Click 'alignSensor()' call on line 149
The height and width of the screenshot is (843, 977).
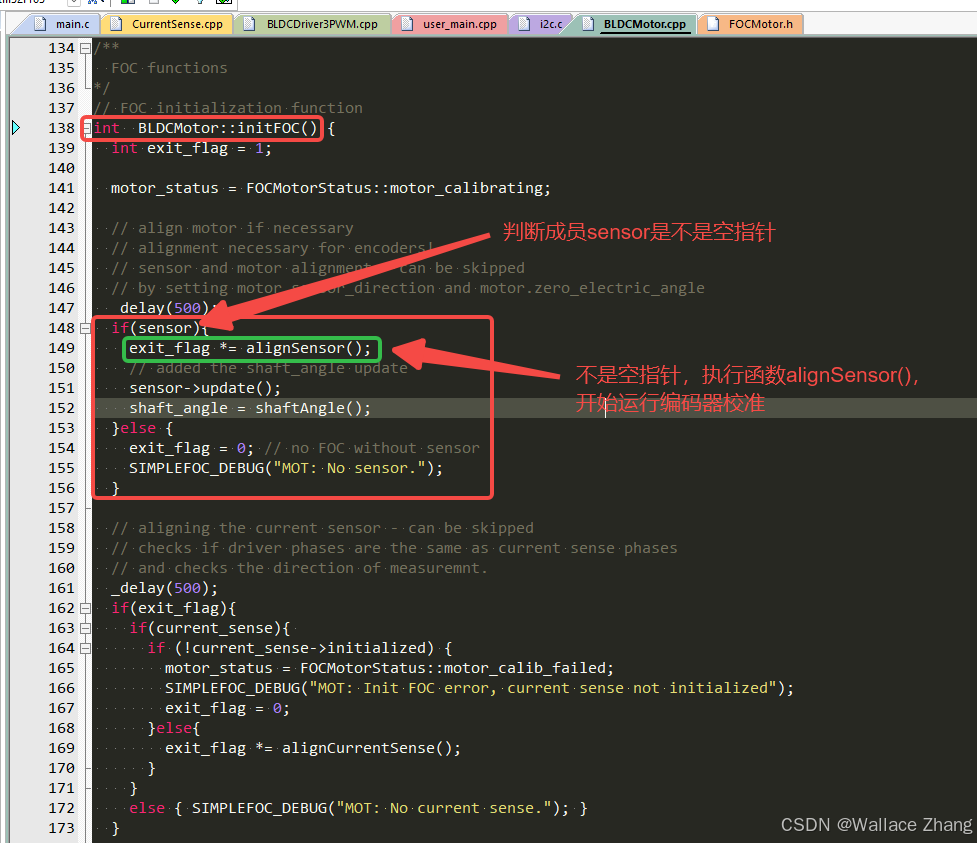pyautogui.click(x=303, y=348)
